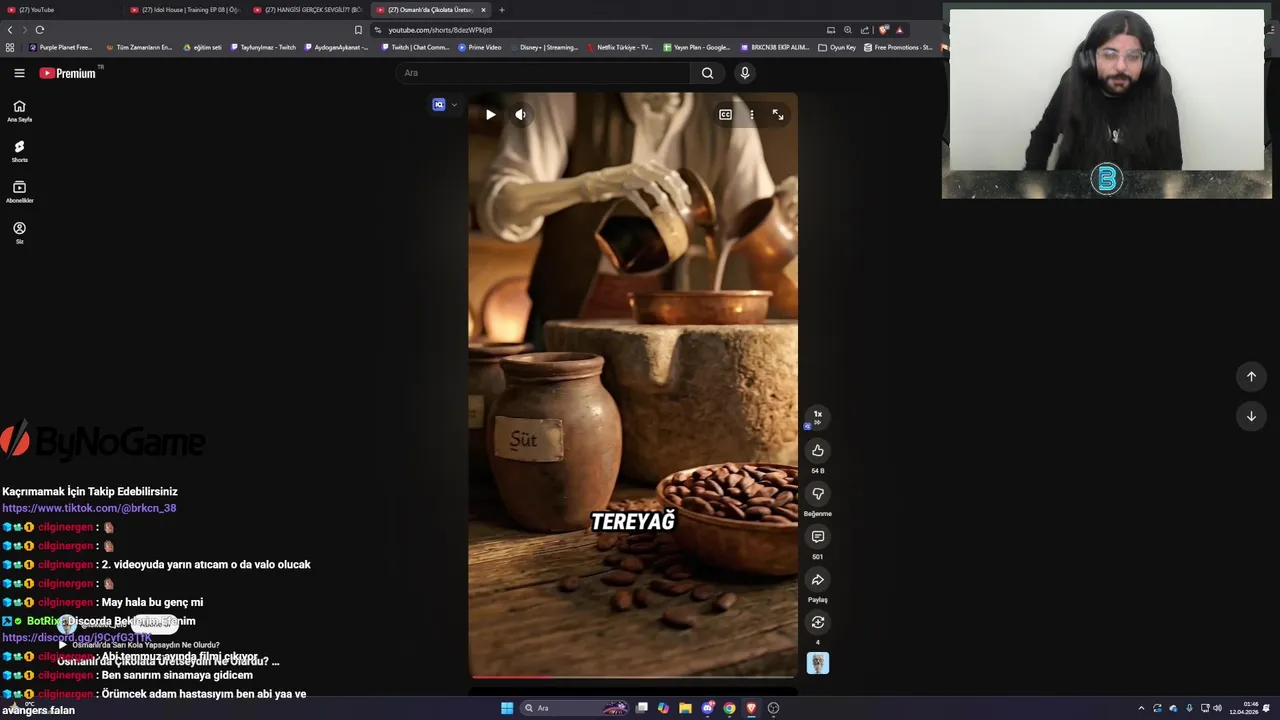Play the Shorts video
Screen dimensions: 1280x720
(x=490, y=115)
